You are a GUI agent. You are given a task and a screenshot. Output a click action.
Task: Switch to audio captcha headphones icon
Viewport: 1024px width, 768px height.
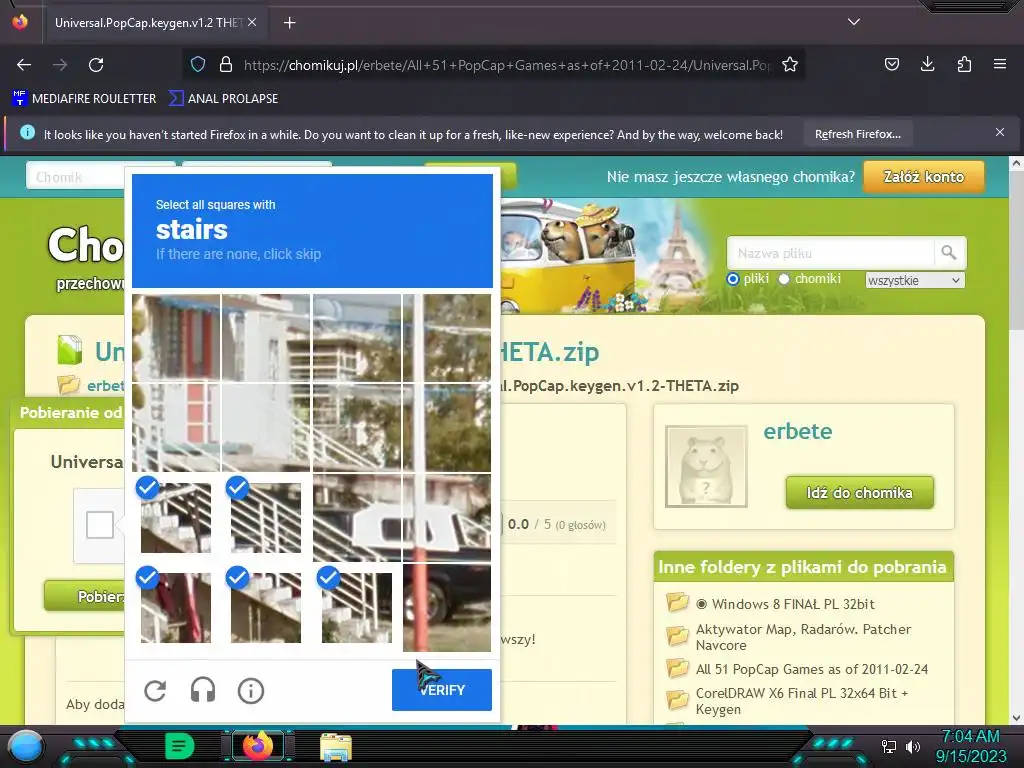[x=203, y=690]
